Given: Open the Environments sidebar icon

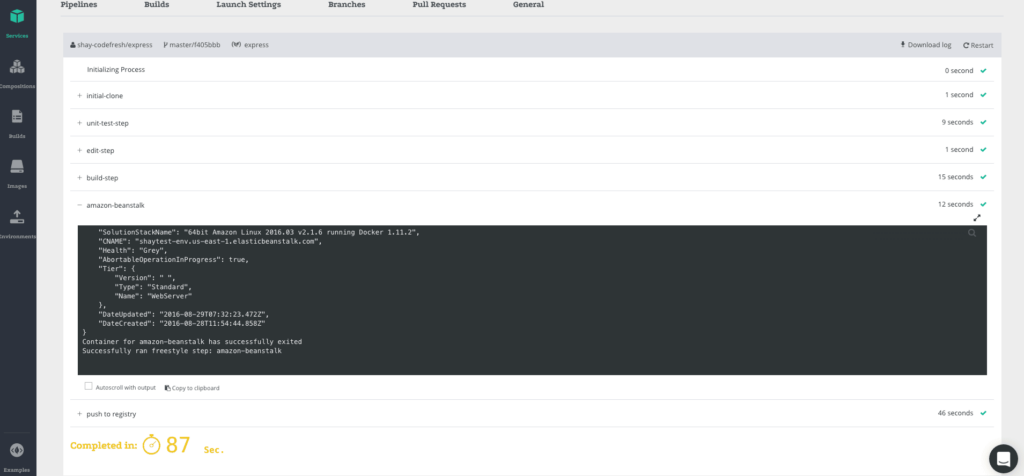Looking at the screenshot, I should point(17,218).
